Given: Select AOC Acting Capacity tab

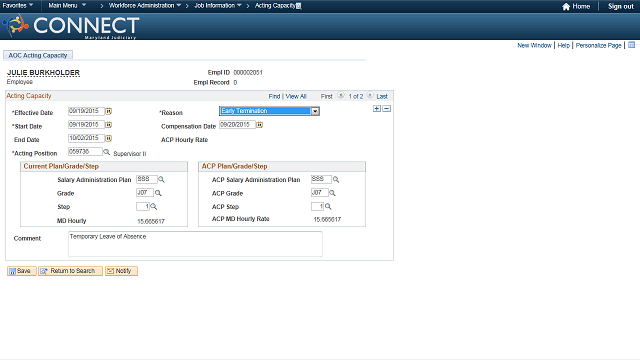Looking at the screenshot, I should [x=38, y=55].
